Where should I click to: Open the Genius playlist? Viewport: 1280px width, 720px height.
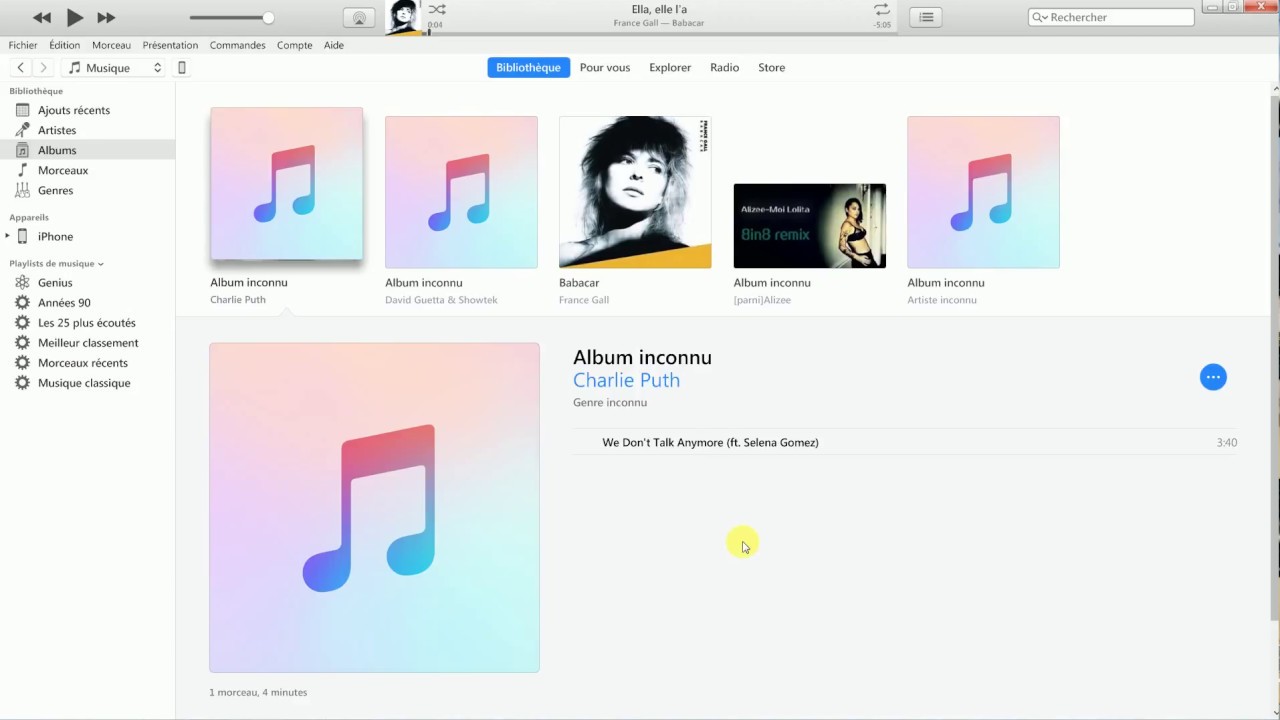(x=87, y=282)
